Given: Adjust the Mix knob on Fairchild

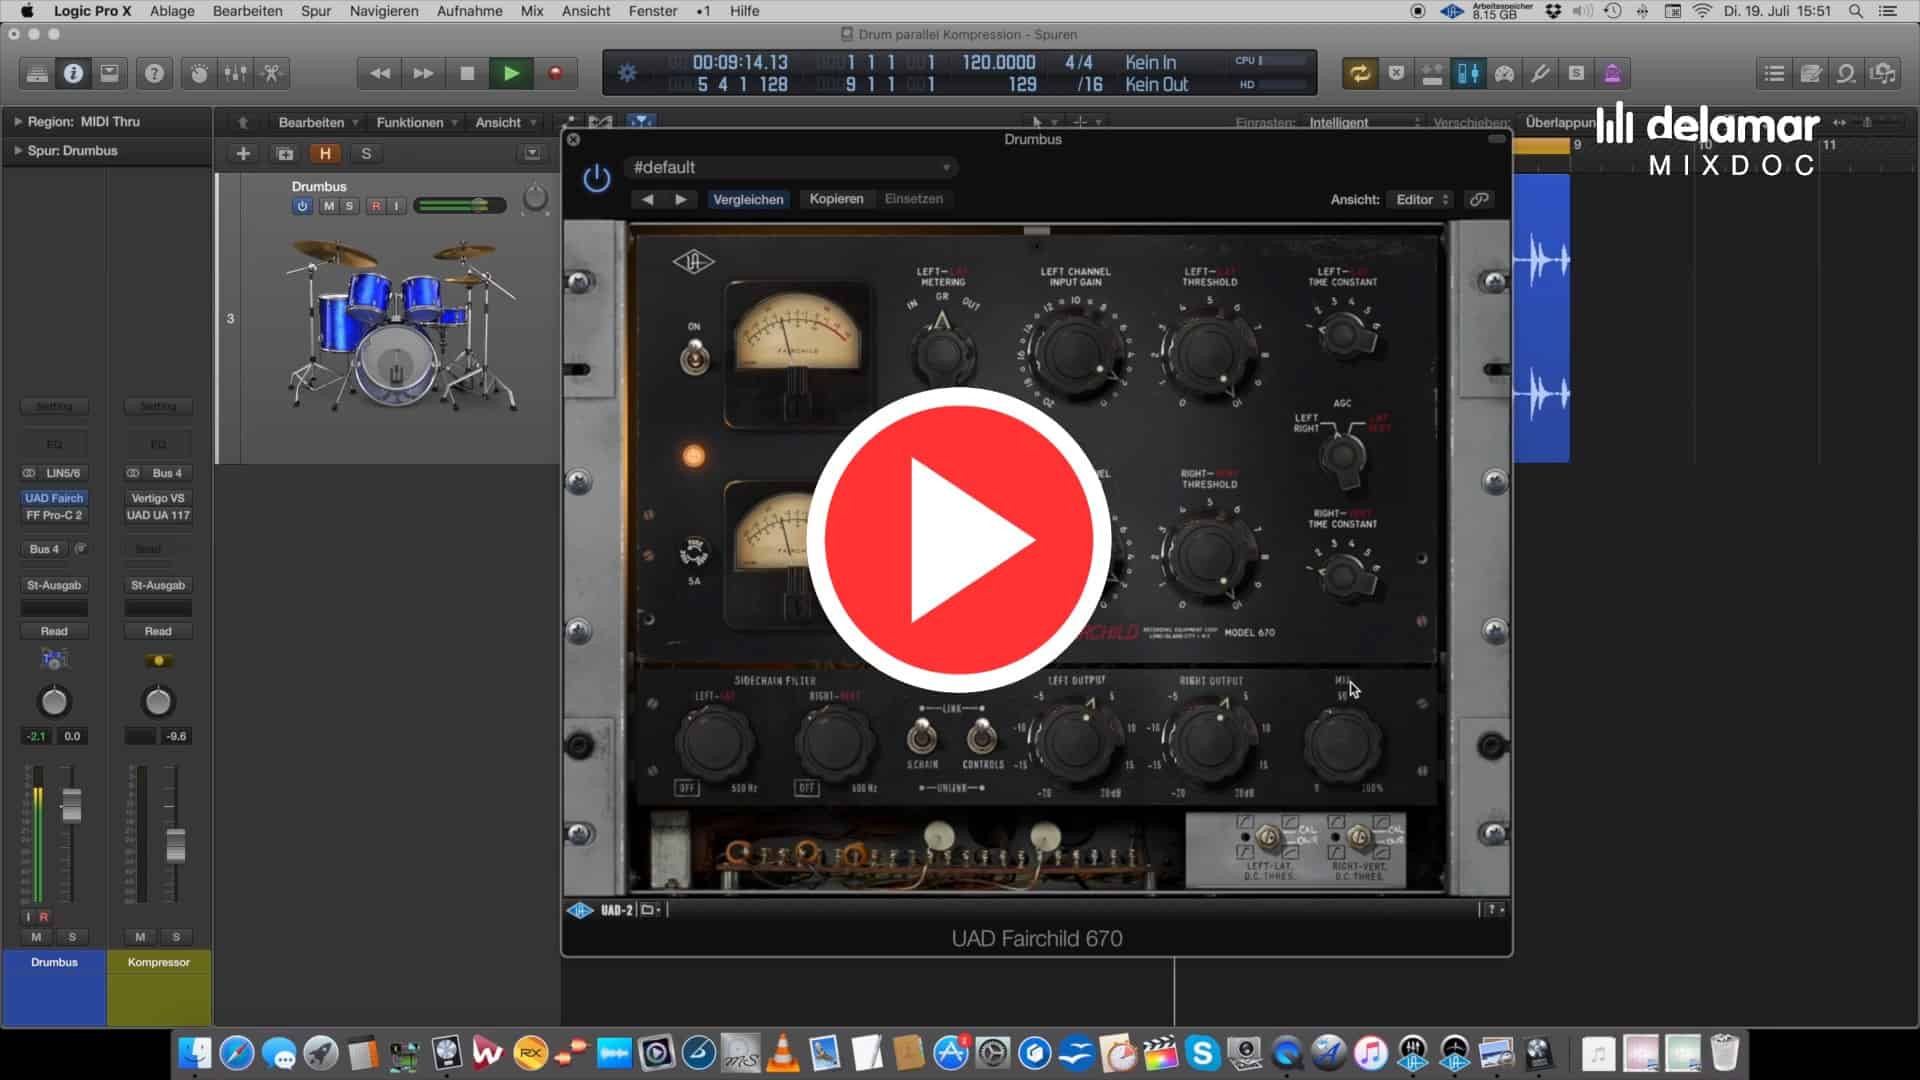Looking at the screenshot, I should [1342, 744].
